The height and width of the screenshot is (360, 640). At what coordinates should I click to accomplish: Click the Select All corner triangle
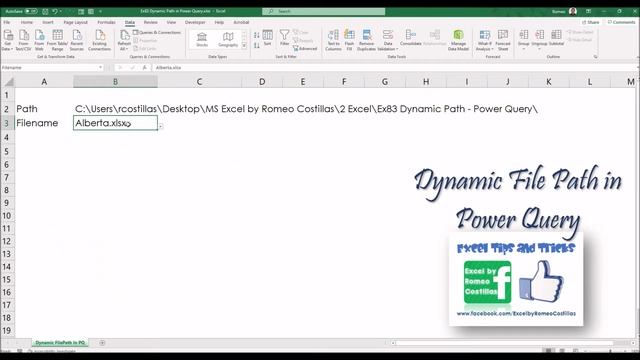point(8,82)
